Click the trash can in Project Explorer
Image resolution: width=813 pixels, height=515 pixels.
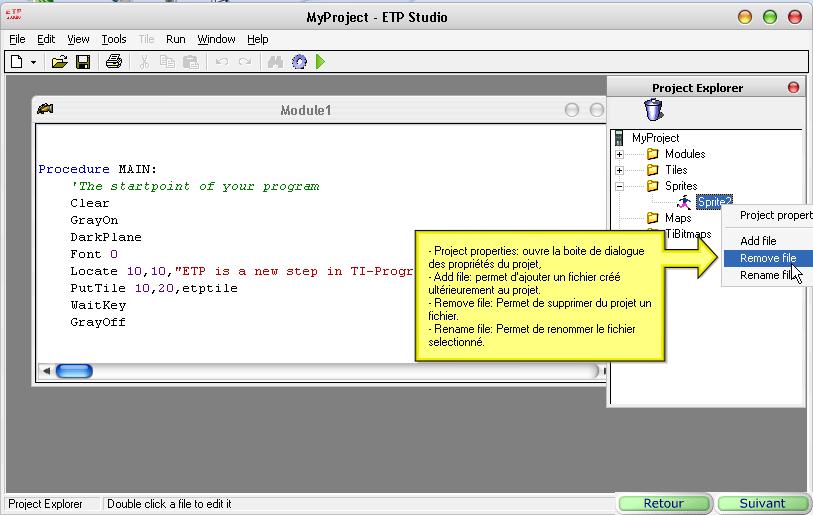(x=653, y=110)
